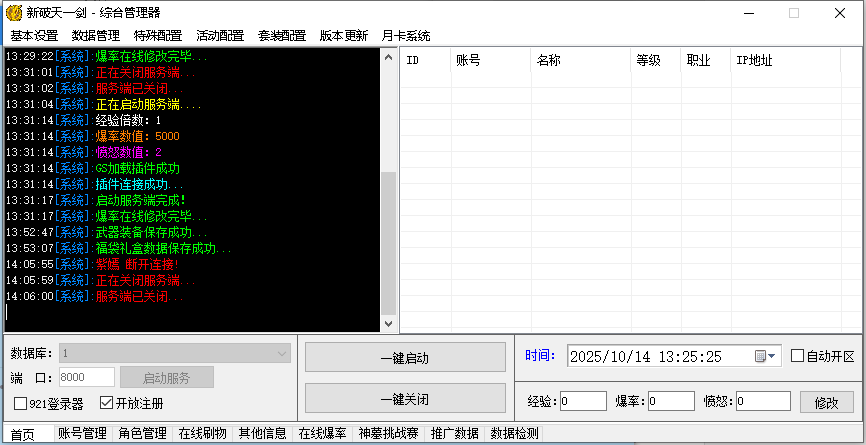The image size is (866, 445).
Task: Click the 一键关闭 button
Action: coord(405,399)
